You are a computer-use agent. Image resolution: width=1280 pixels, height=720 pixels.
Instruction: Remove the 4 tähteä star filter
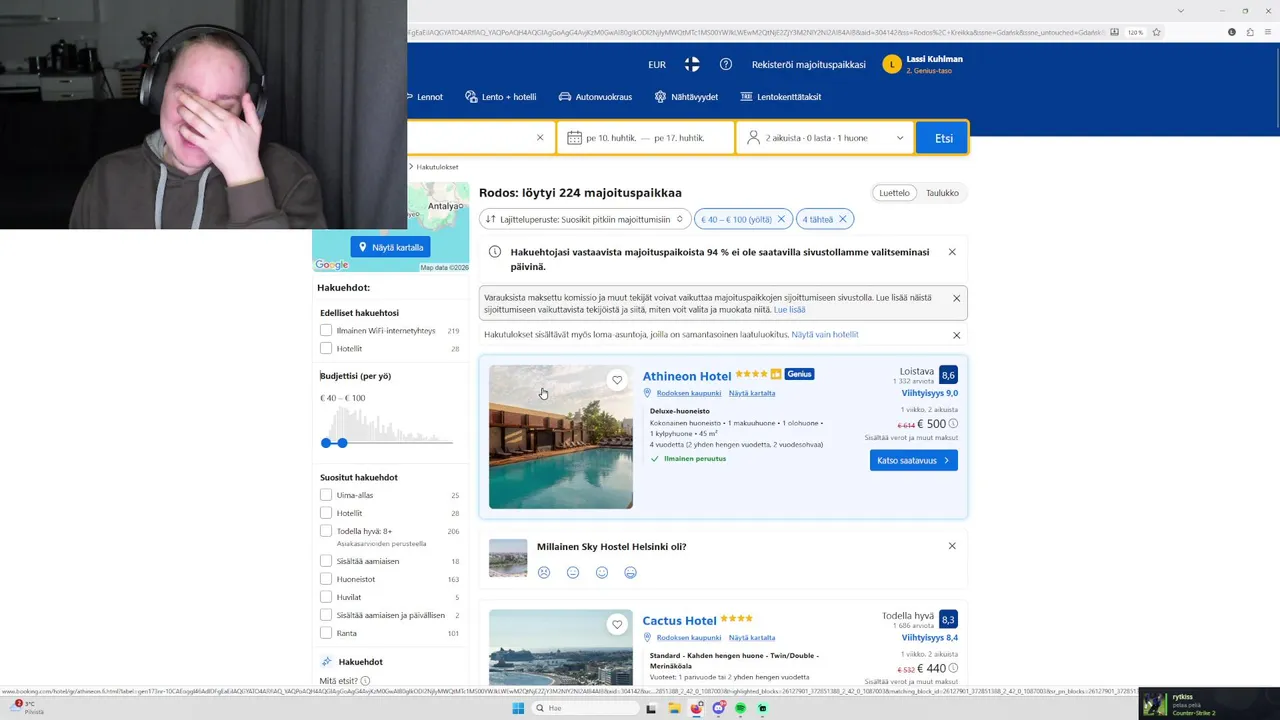(x=843, y=219)
